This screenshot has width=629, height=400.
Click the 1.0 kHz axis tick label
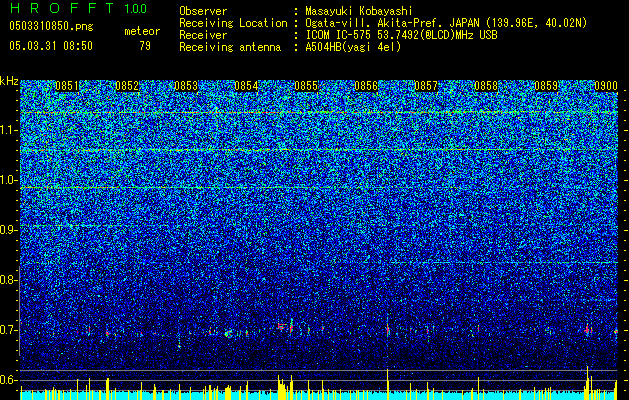click(8, 180)
